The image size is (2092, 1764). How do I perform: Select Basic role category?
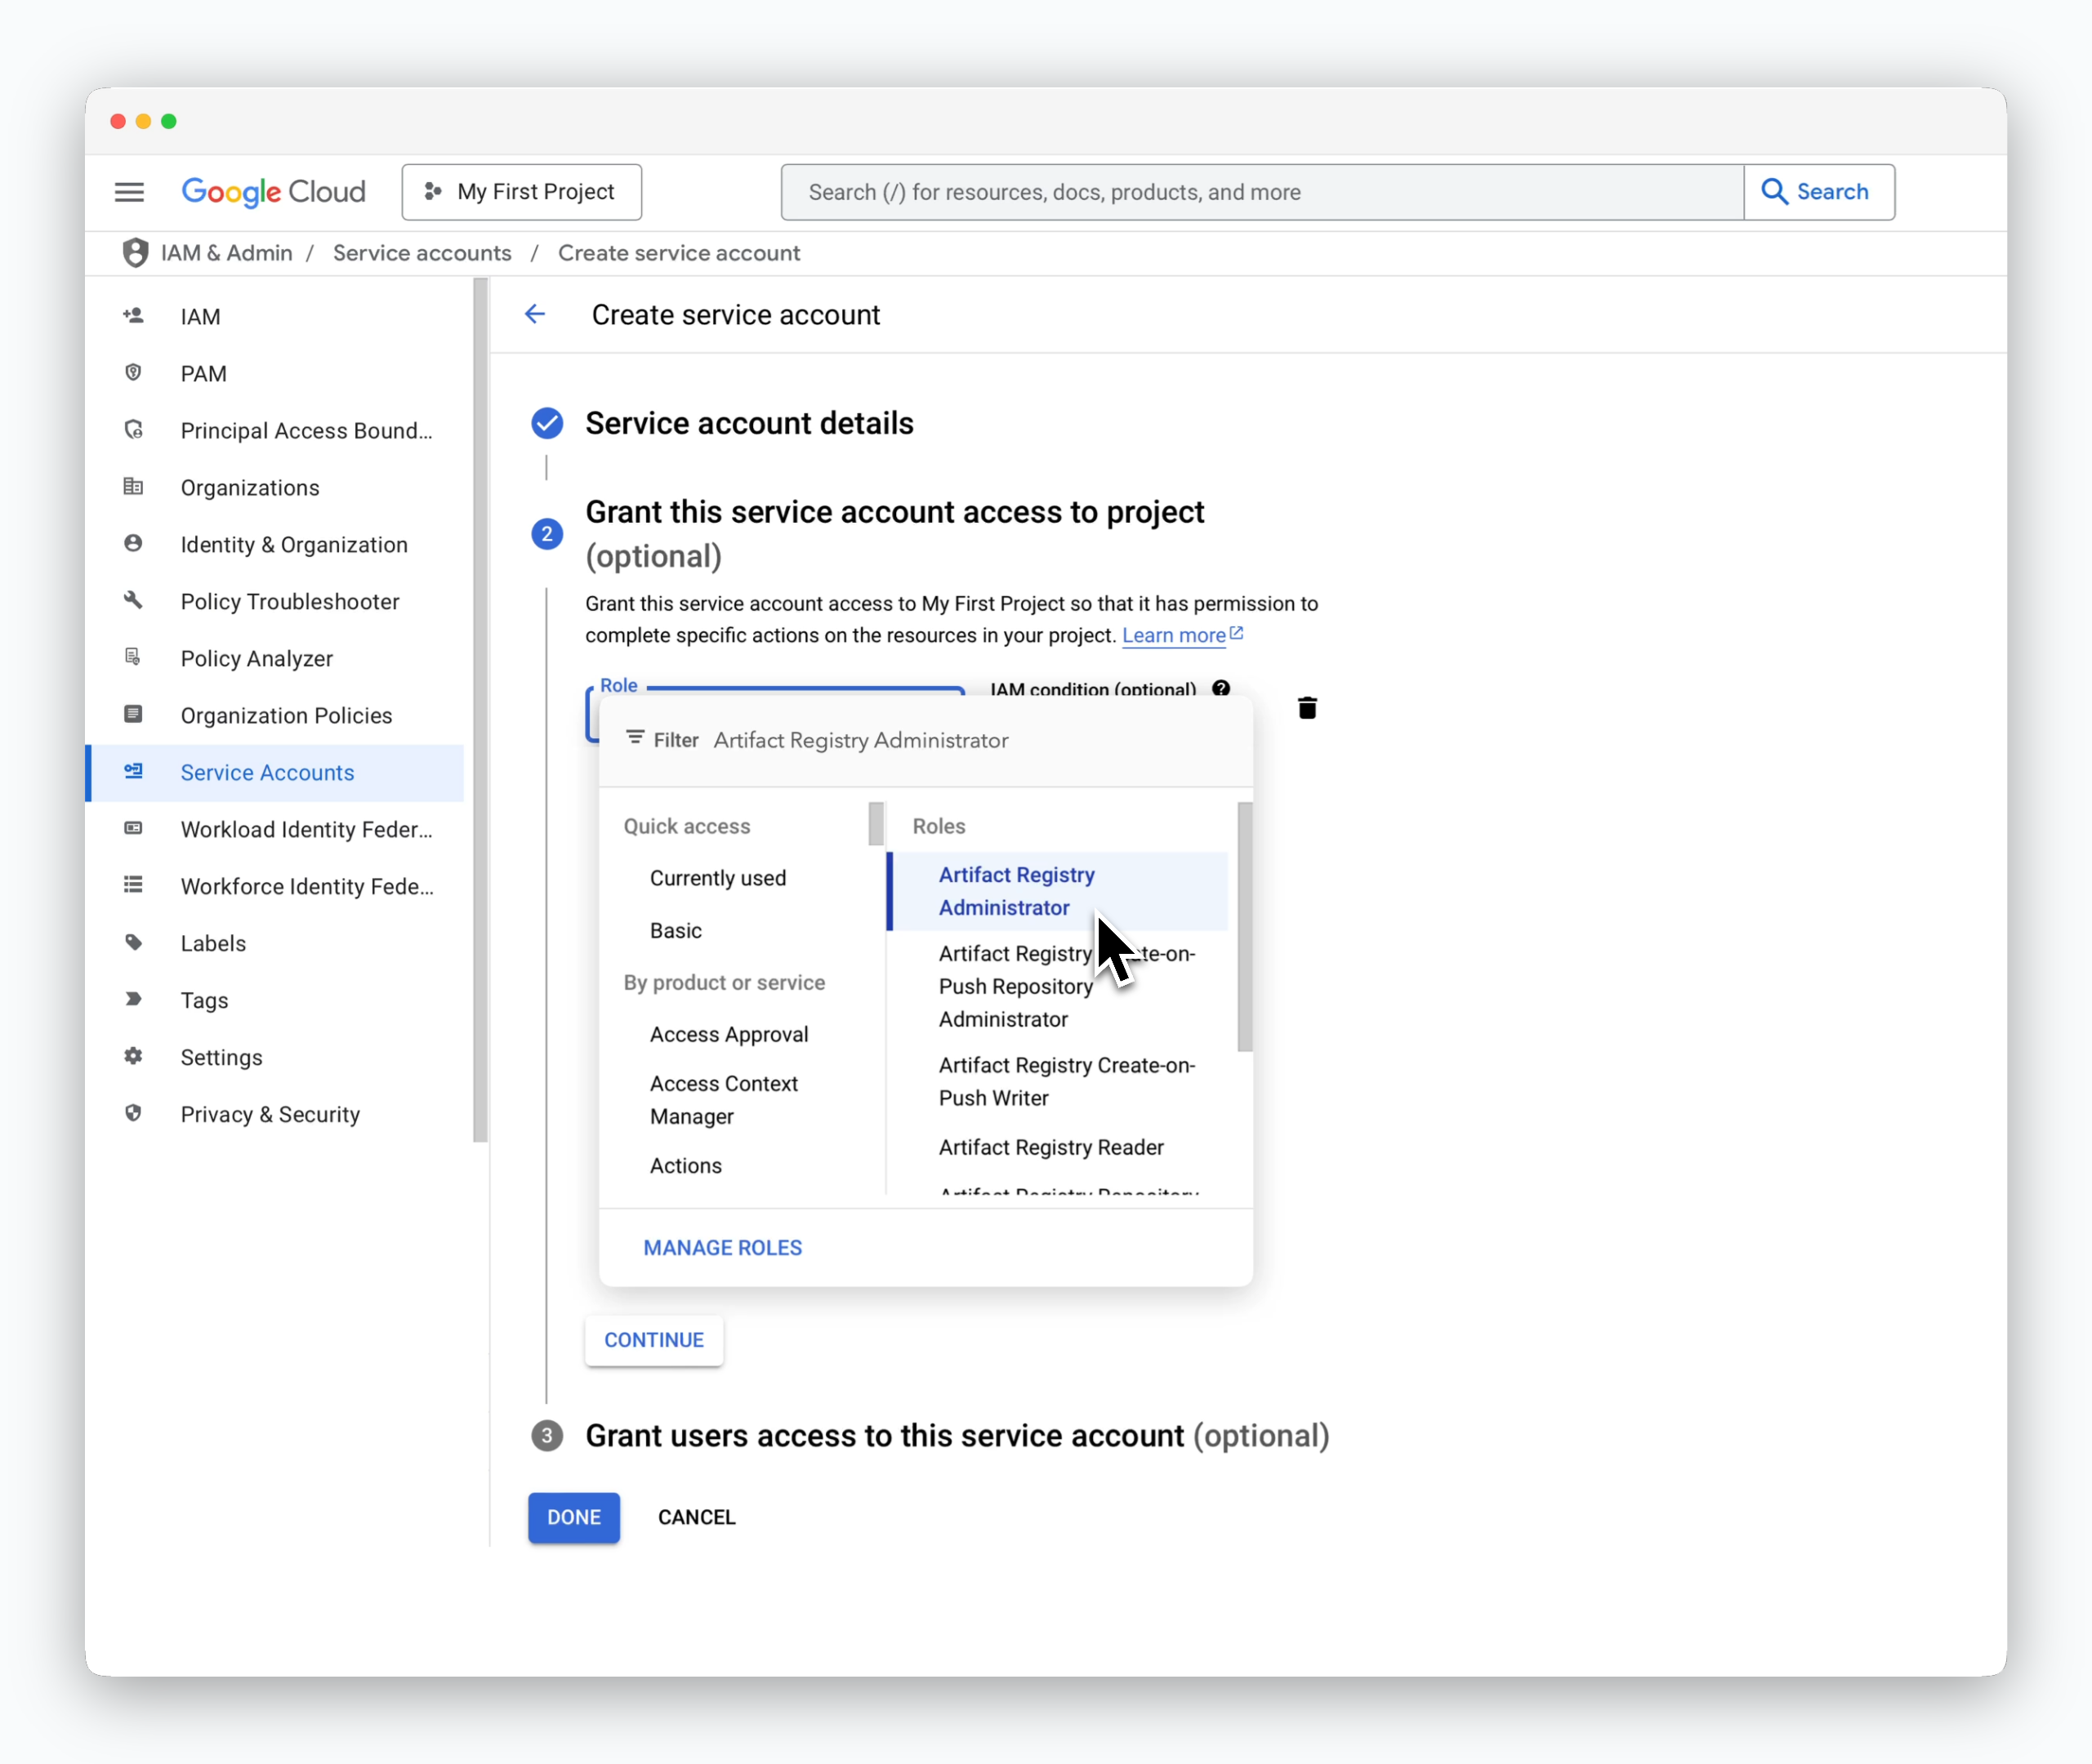[x=676, y=930]
